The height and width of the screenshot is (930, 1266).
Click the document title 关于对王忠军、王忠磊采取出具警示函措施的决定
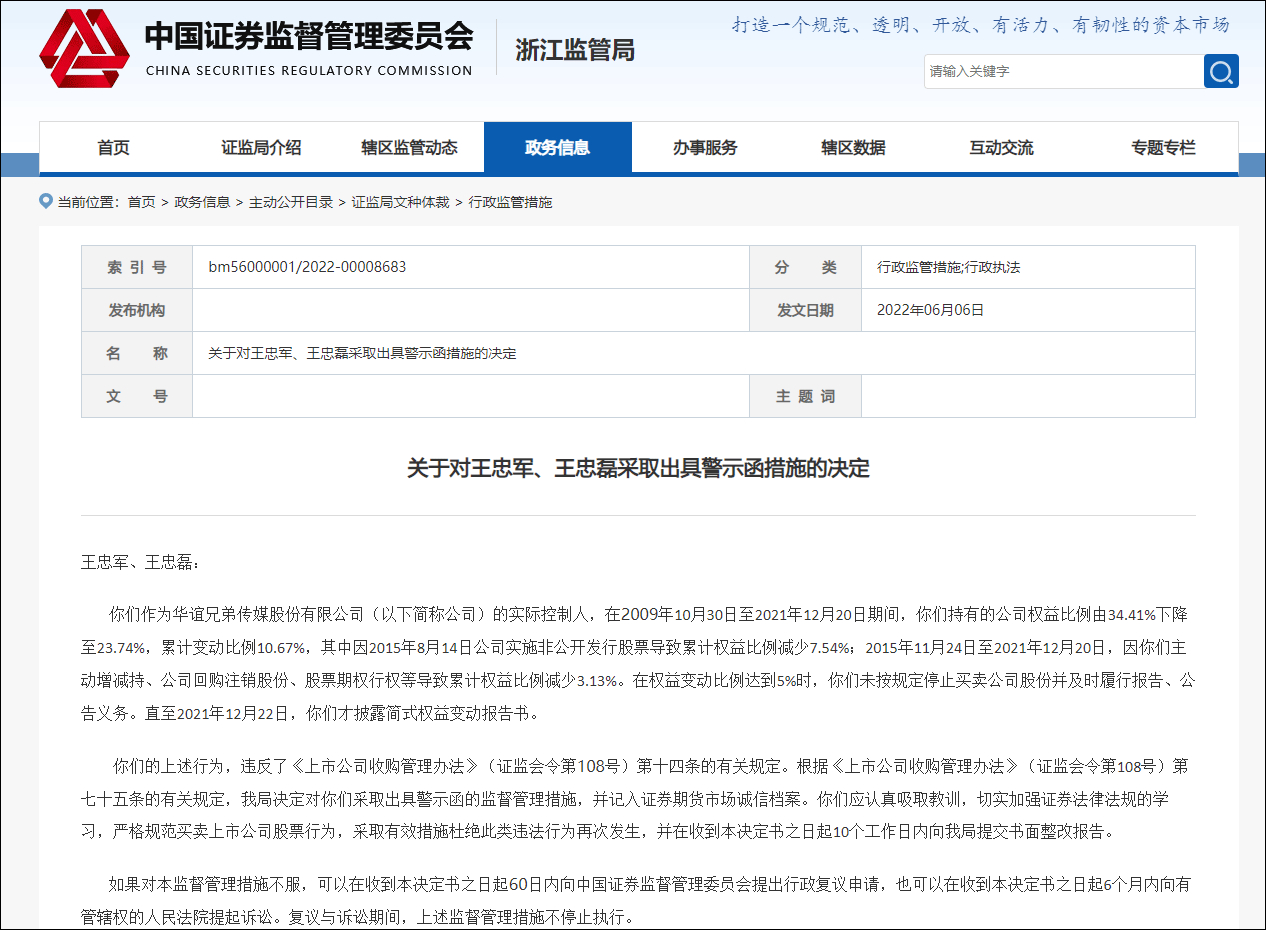(x=633, y=466)
